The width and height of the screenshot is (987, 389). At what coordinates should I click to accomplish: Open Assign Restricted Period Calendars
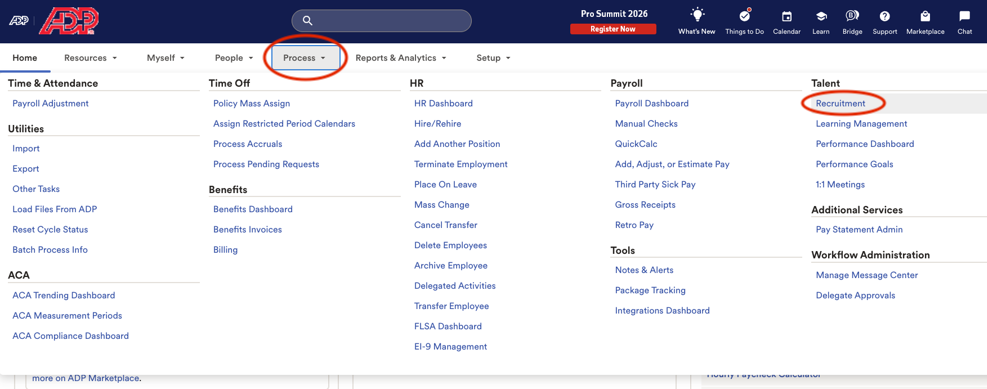pyautogui.click(x=285, y=123)
